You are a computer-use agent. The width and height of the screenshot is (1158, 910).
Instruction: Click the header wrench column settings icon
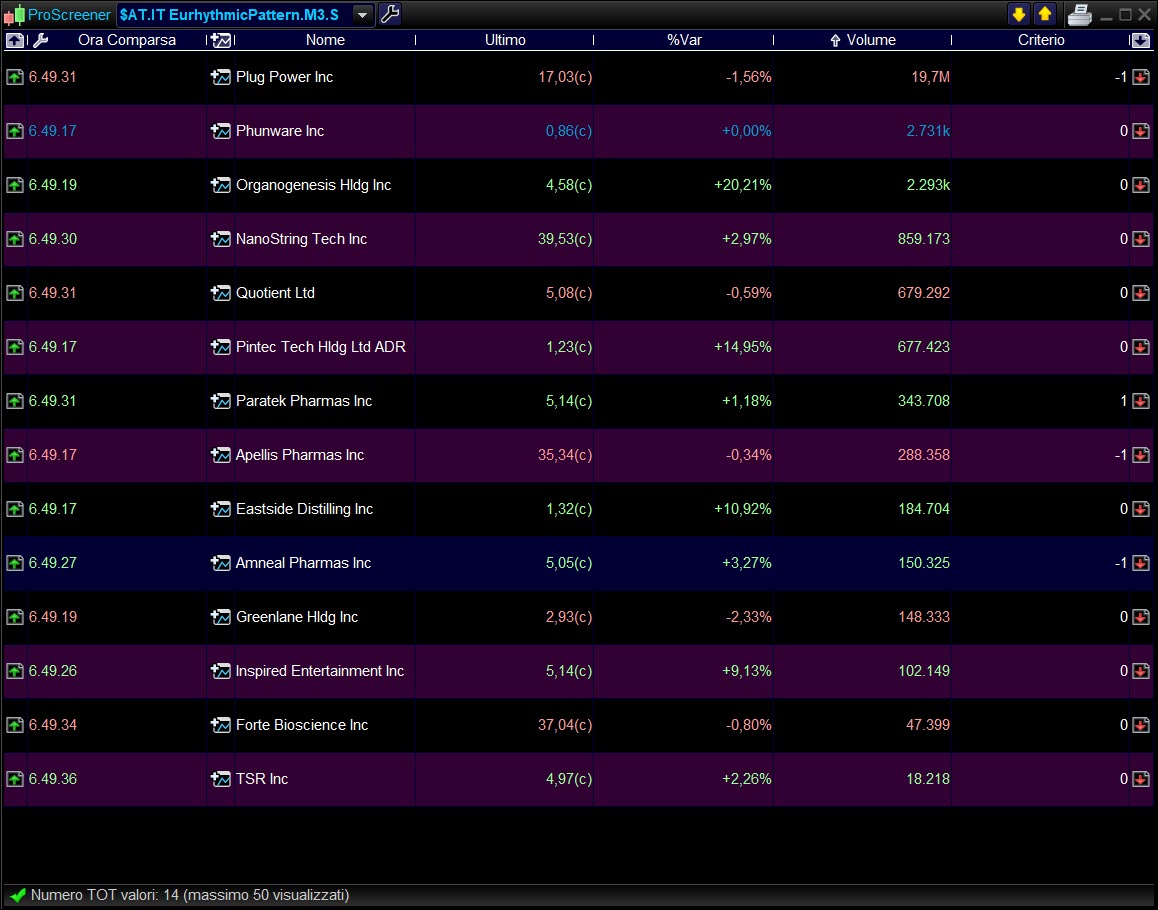point(40,40)
